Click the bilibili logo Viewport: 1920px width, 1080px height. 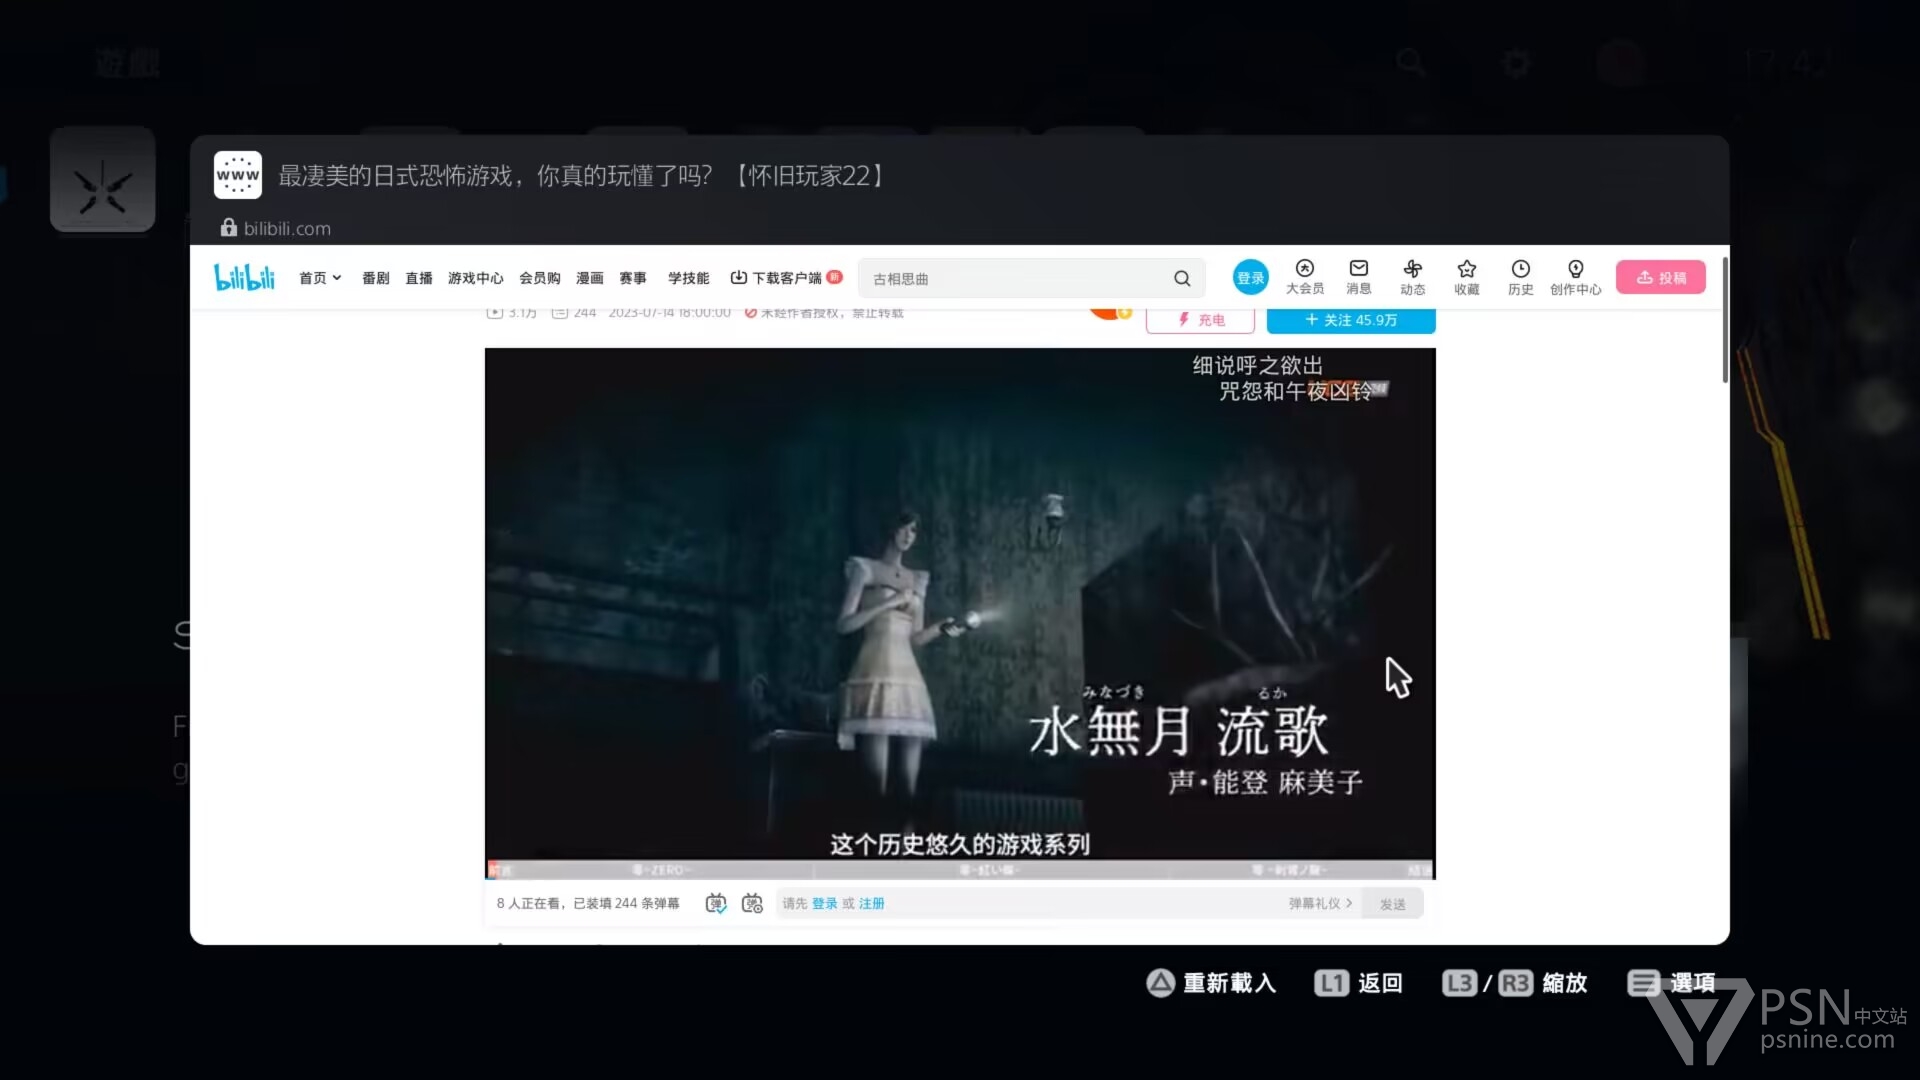click(x=244, y=277)
